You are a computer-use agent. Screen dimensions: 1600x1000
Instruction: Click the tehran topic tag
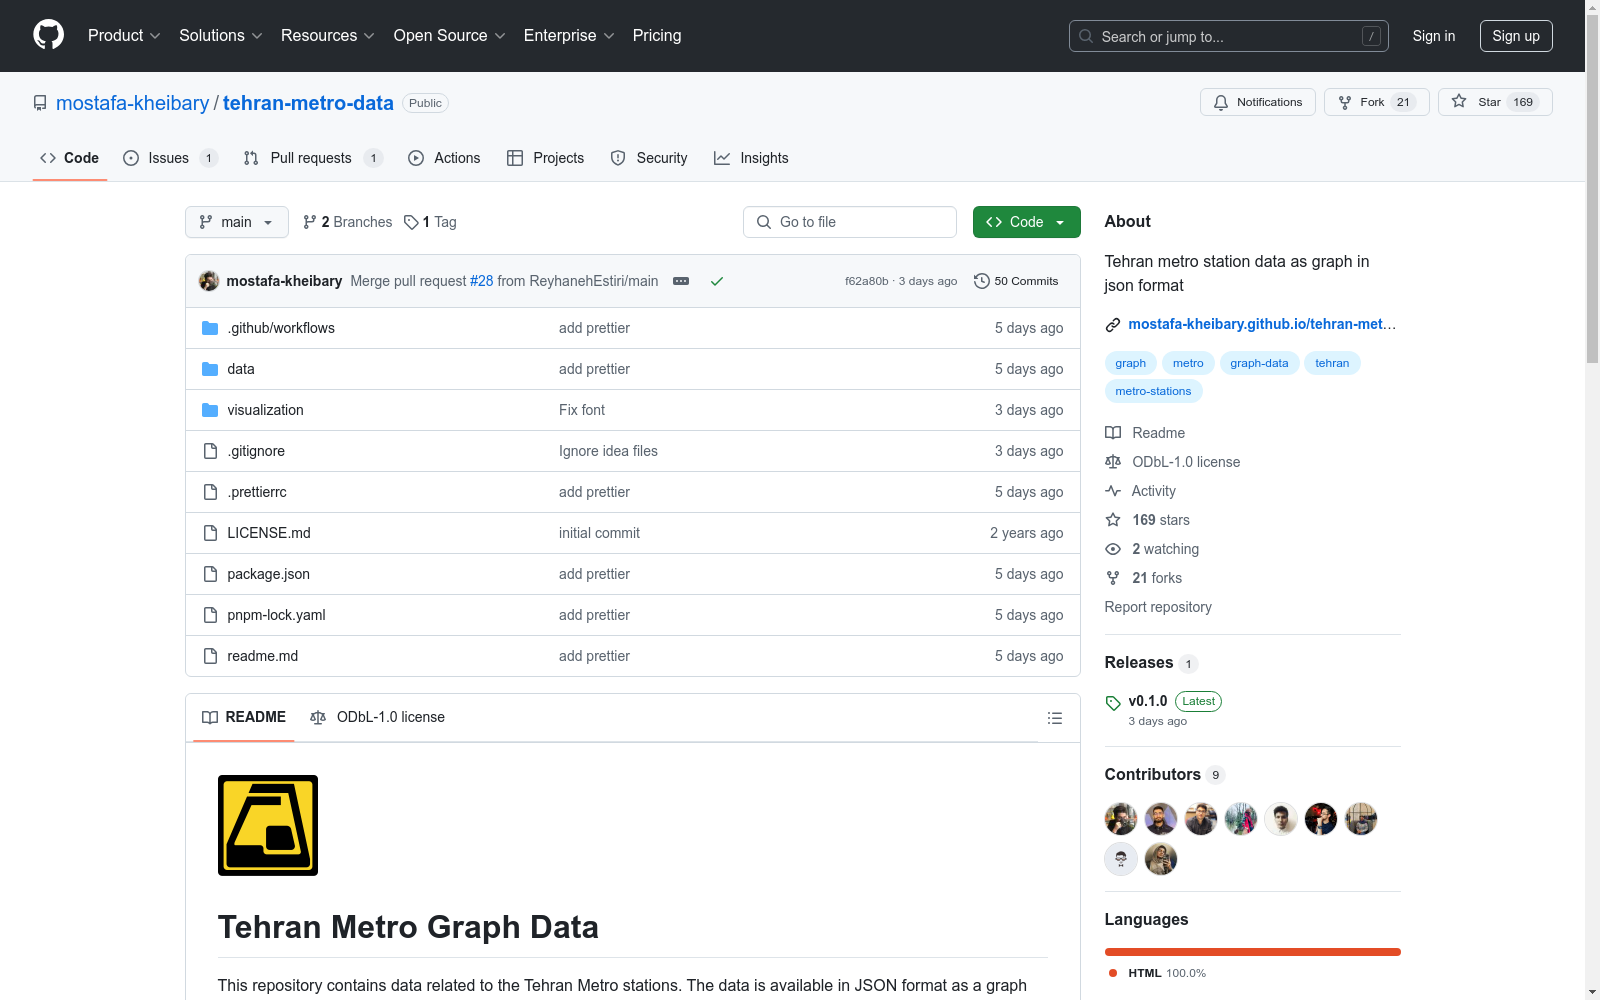click(x=1332, y=363)
